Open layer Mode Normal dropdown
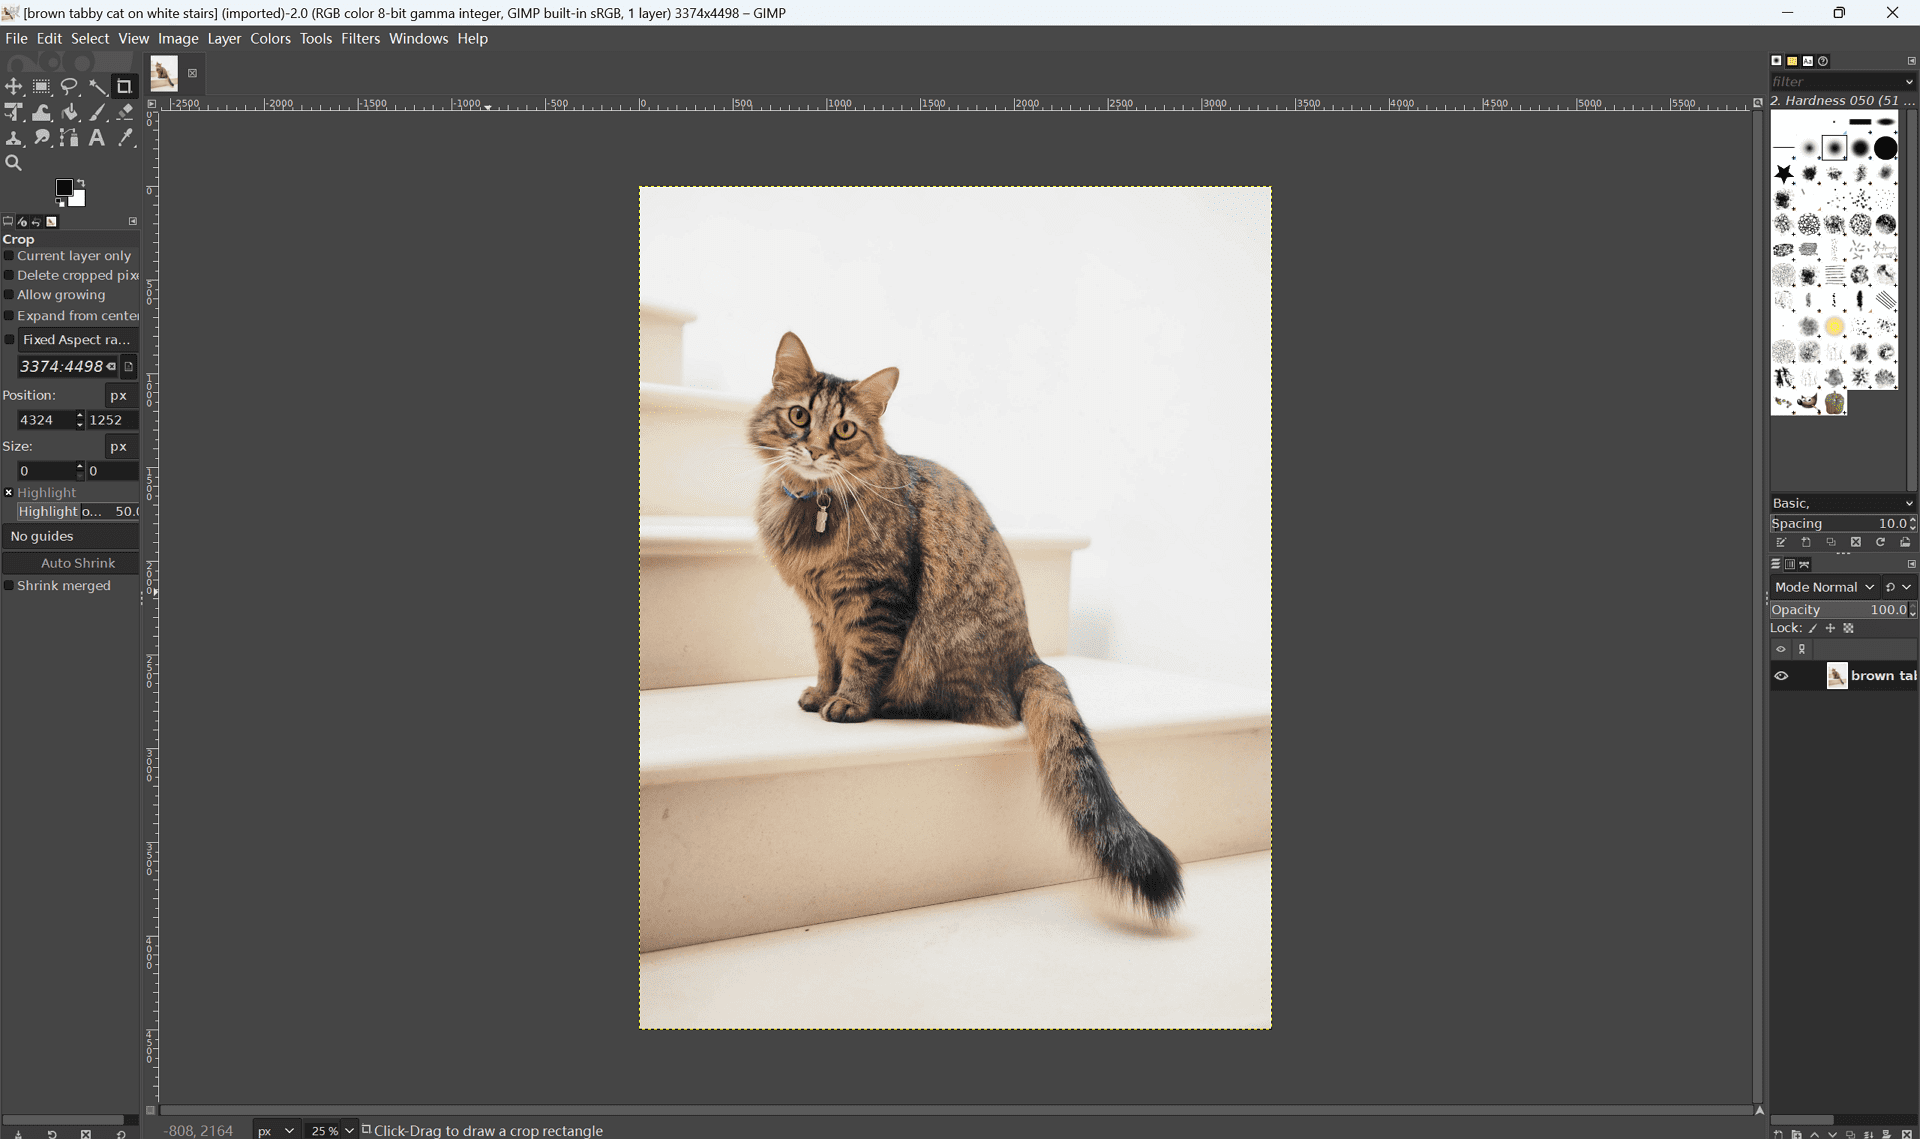Viewport: 1920px width, 1139px height. pos(1825,587)
